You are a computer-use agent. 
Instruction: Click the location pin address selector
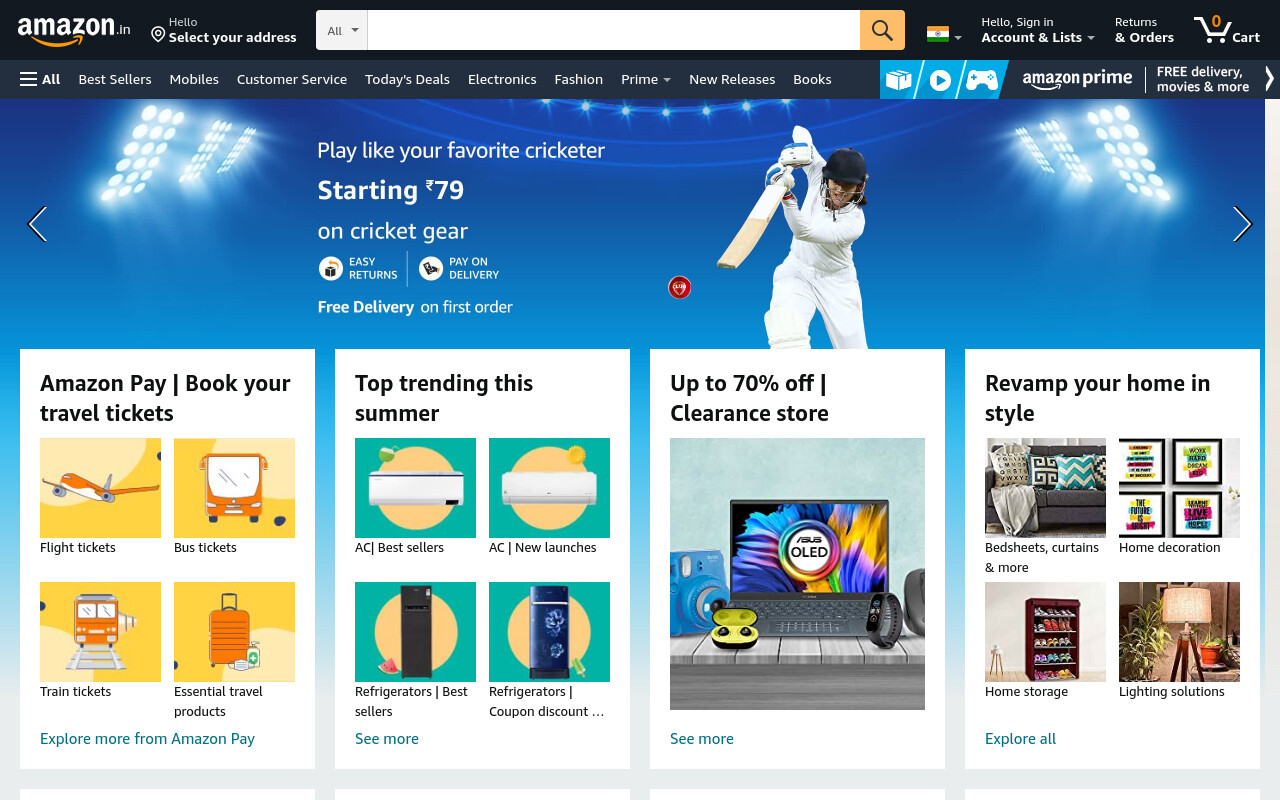[224, 30]
